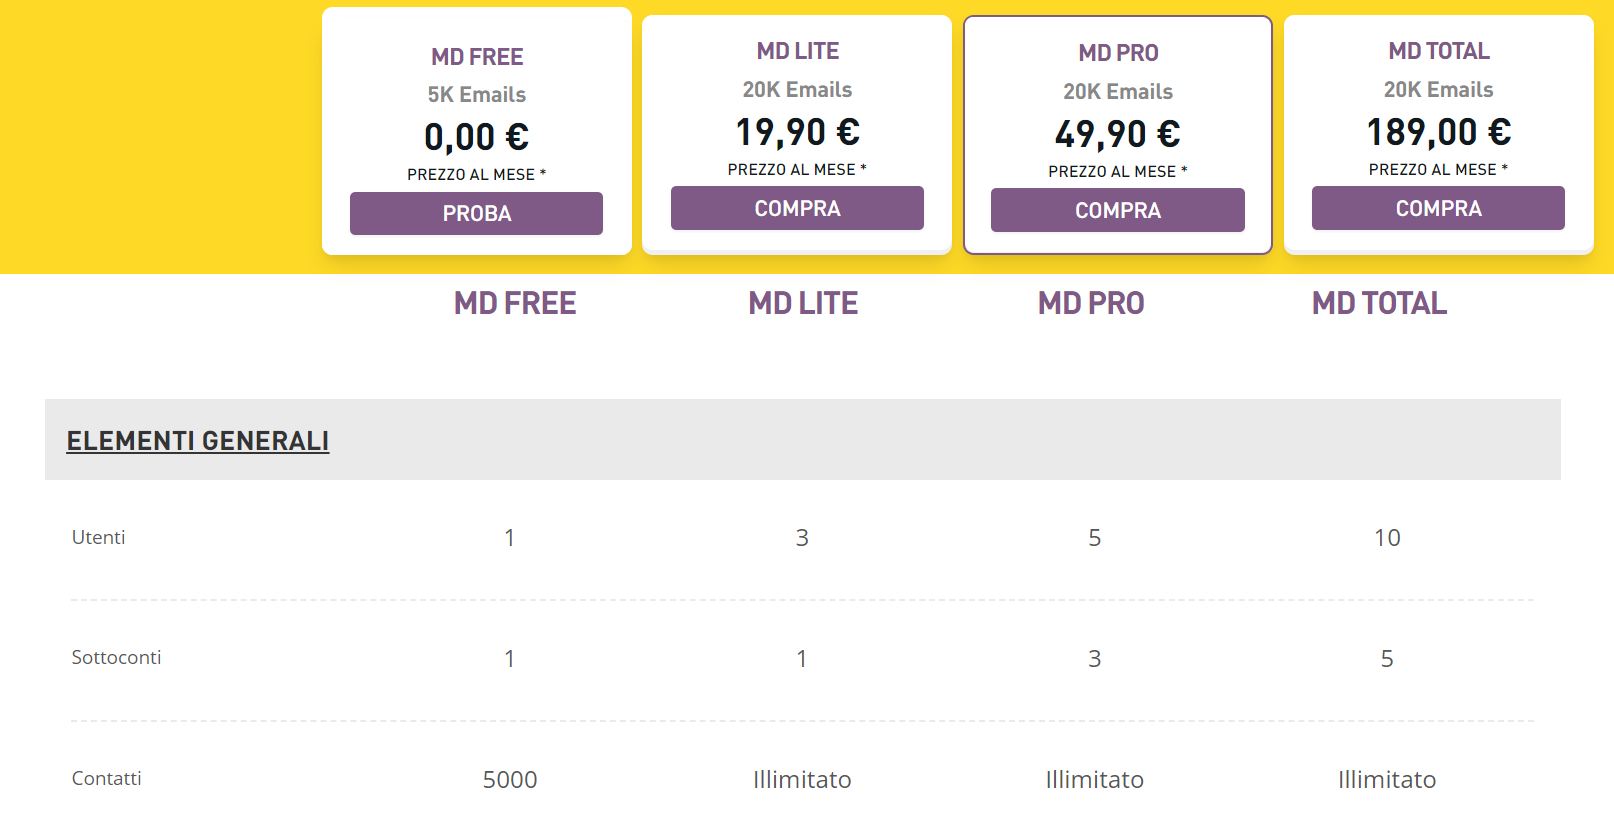Click the MD TOTAL column header
1614x820 pixels.
coord(1380,303)
